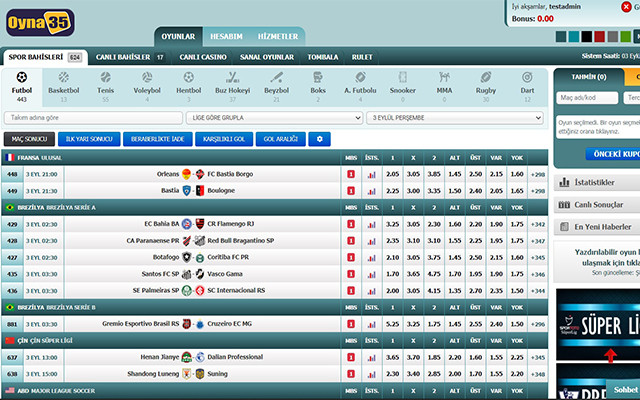Select odds 2.05 for Orleans win
The width and height of the screenshot is (640, 400).
pos(393,174)
